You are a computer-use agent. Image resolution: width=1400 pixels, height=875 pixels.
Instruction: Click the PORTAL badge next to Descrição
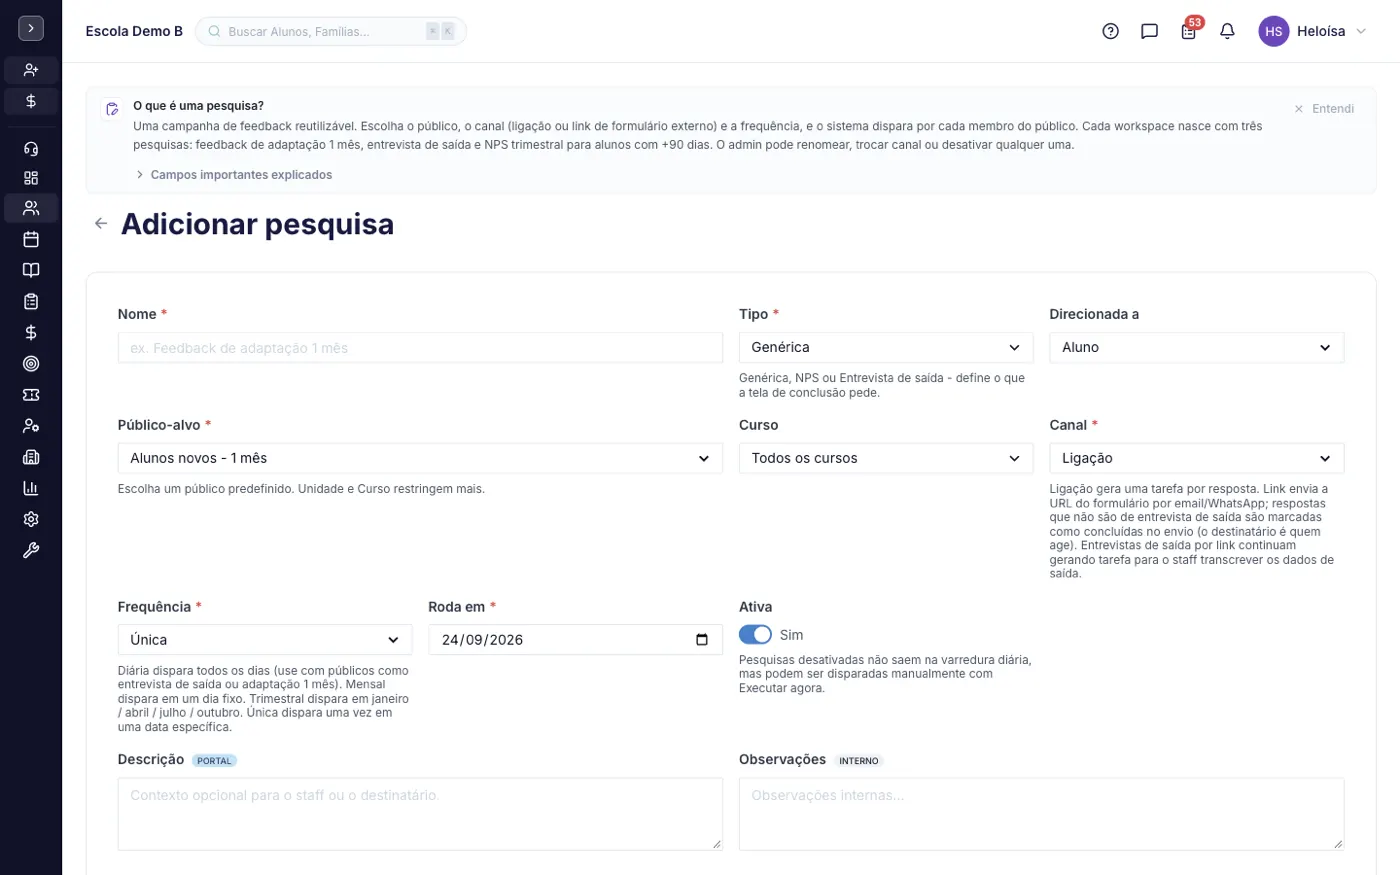(214, 761)
